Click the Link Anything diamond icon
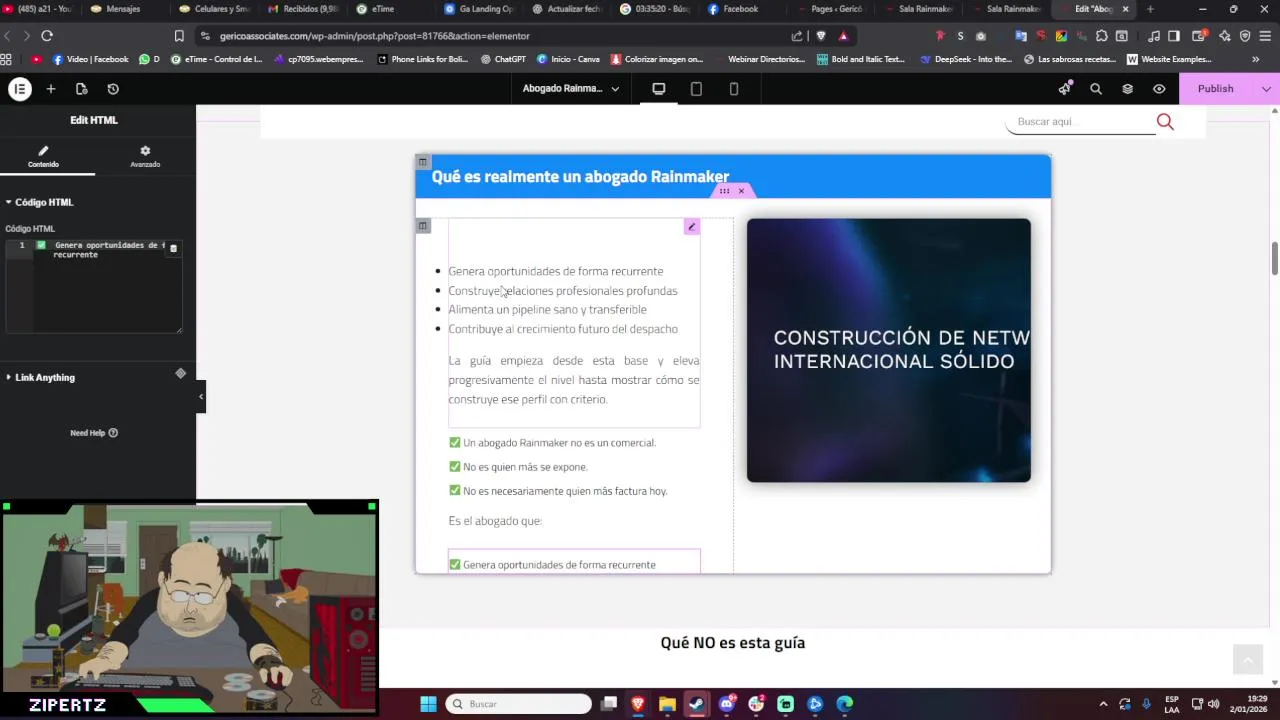1280x720 pixels. [181, 374]
